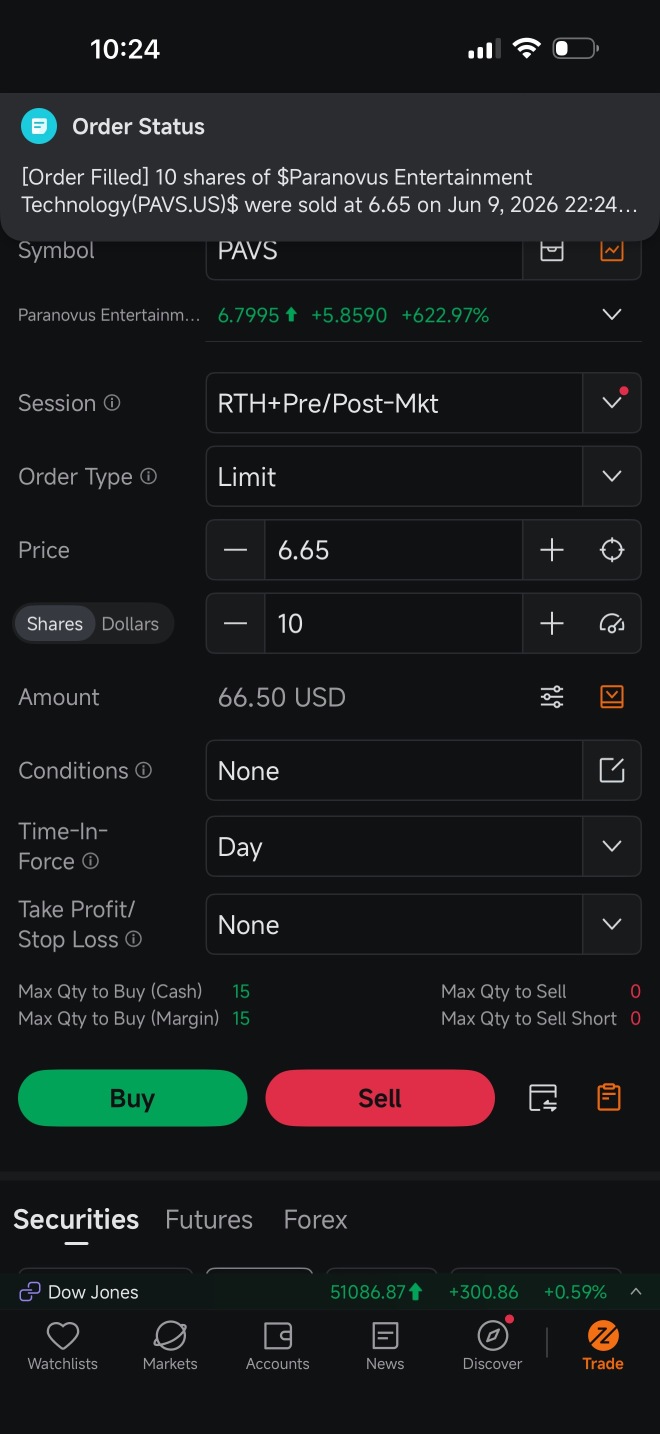Expand the Paranovus quote details chevron

(x=612, y=315)
